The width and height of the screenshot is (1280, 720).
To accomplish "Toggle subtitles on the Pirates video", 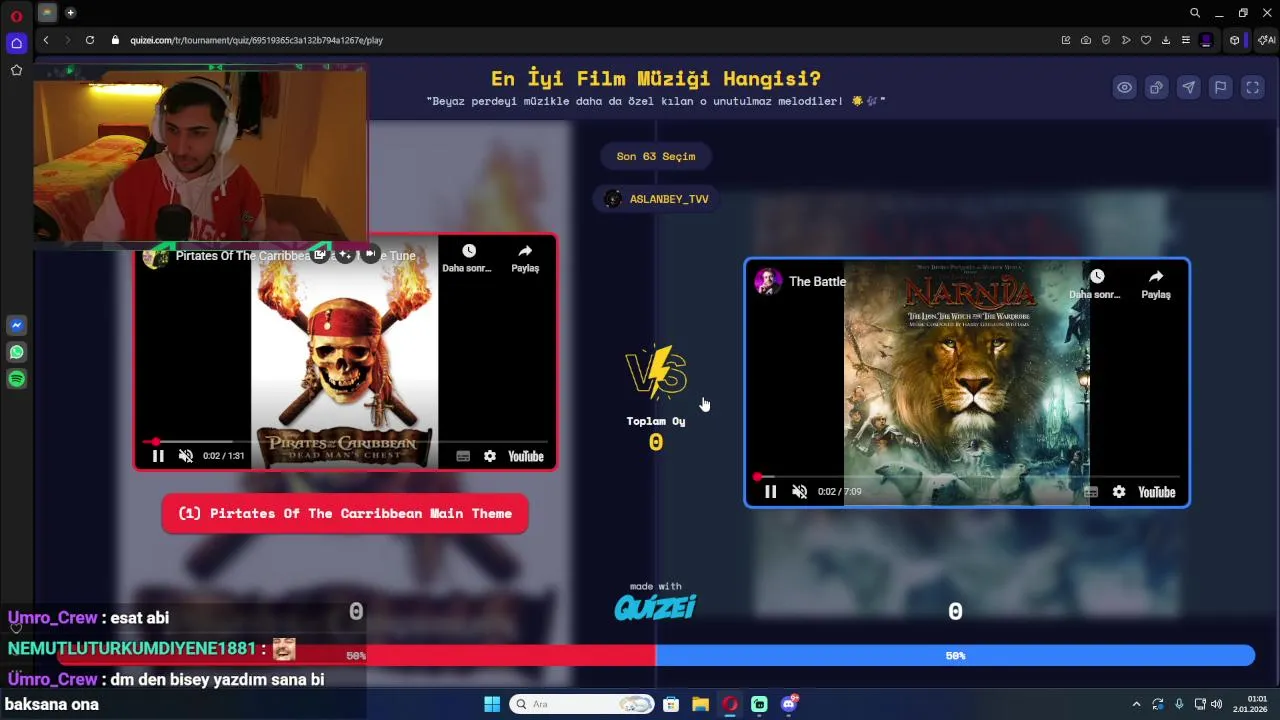I will (x=463, y=456).
